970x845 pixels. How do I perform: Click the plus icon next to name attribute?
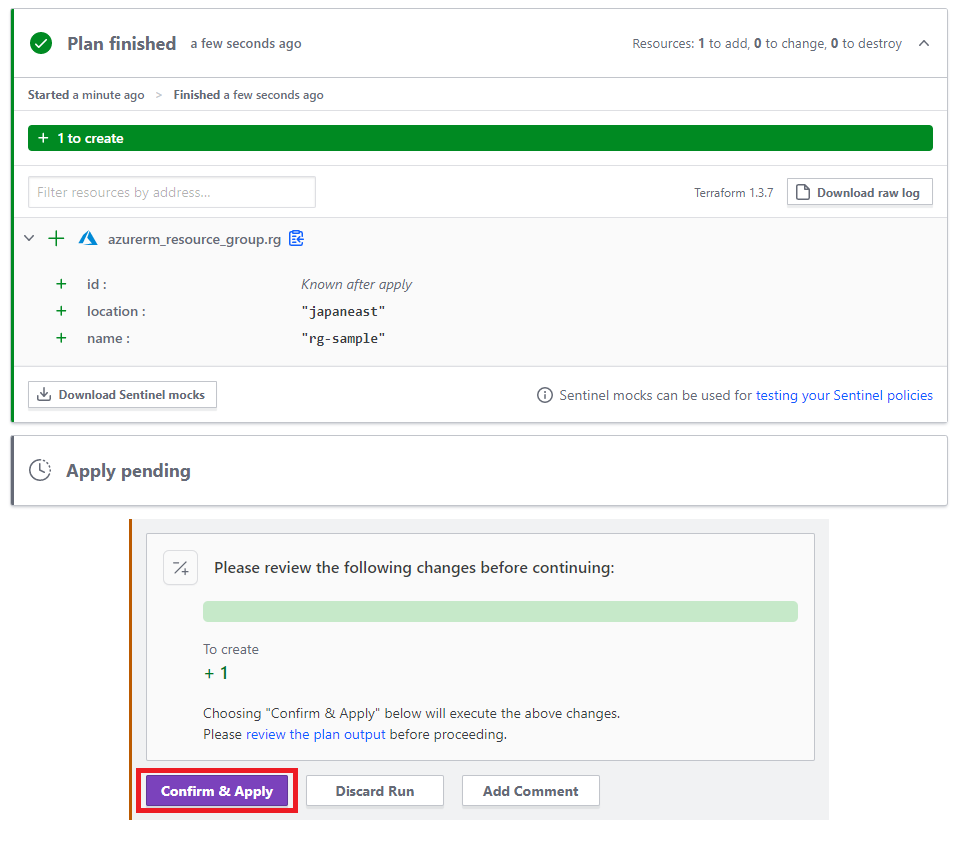point(61,338)
